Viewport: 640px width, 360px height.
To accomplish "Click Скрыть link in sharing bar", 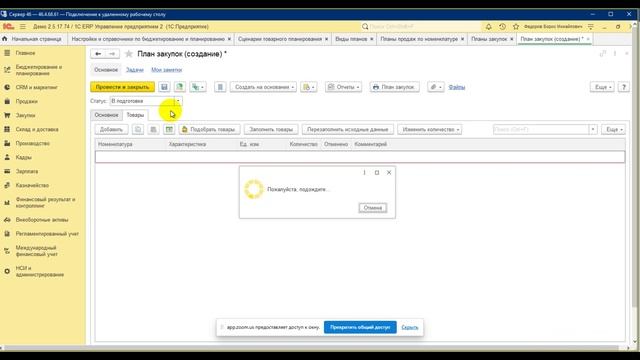I will pos(409,327).
